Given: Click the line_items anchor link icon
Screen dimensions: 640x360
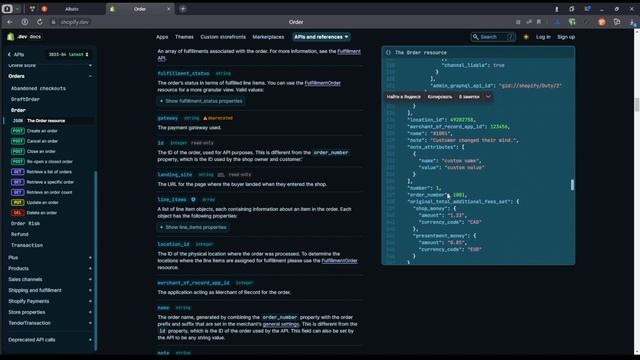Looking at the screenshot, I should tap(193, 199).
